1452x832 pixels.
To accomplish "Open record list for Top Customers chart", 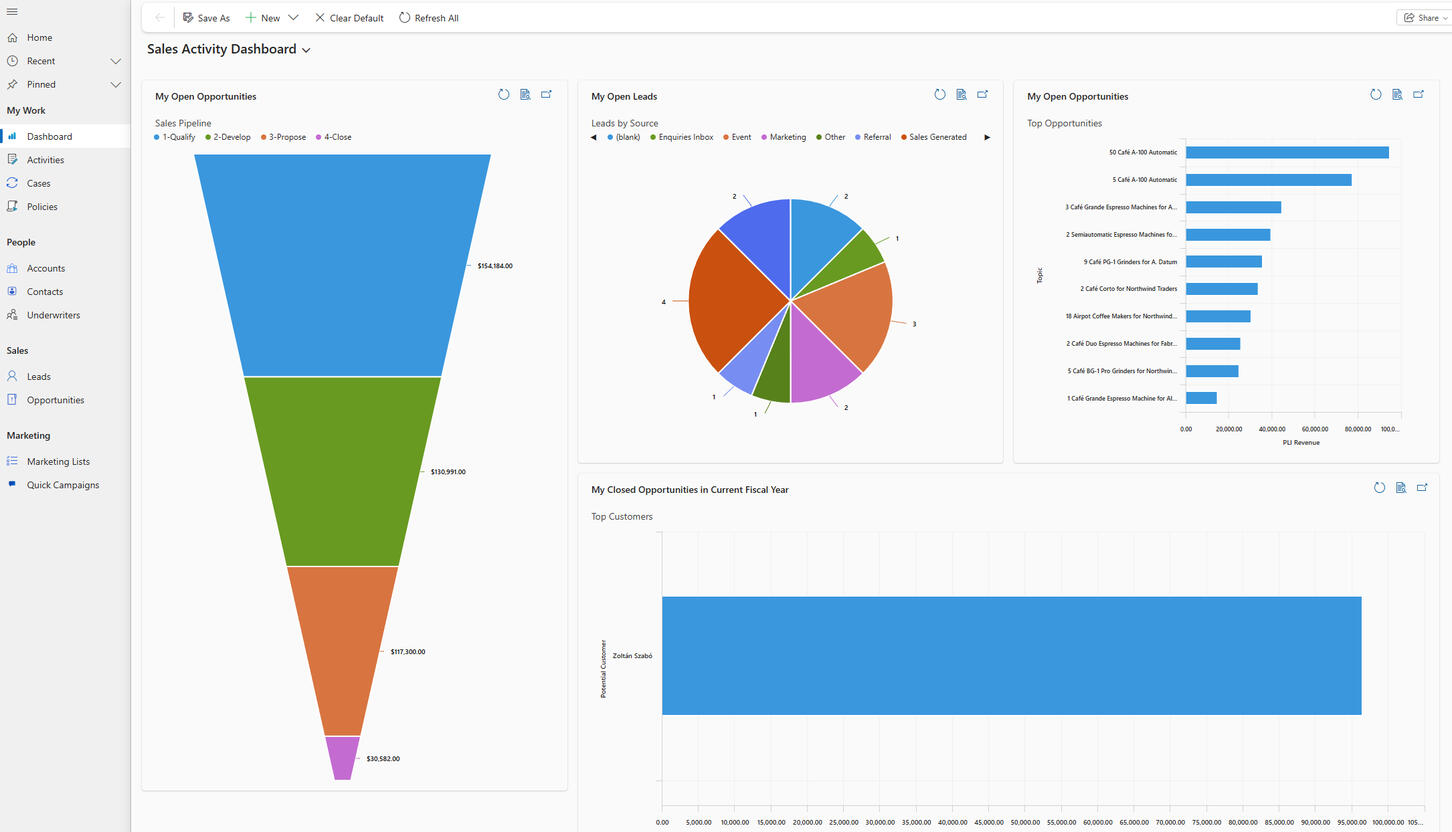I will pos(1400,488).
